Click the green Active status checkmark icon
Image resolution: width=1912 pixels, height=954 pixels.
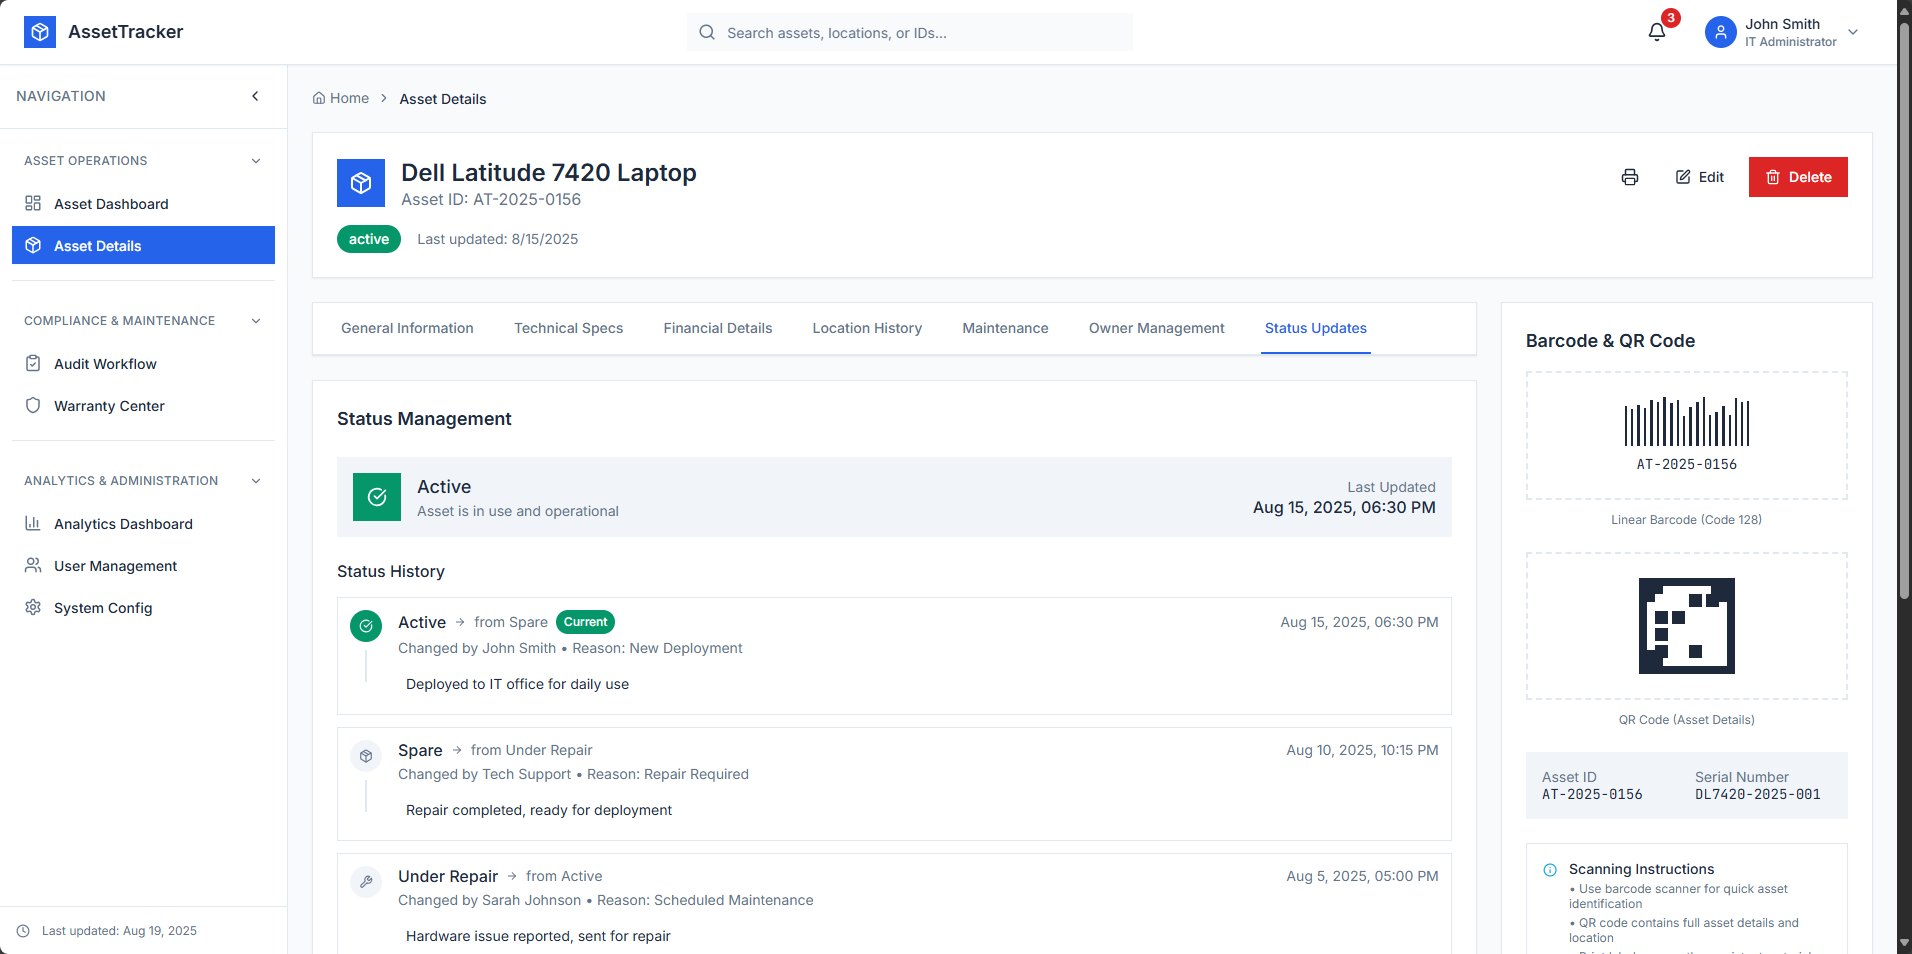[377, 497]
